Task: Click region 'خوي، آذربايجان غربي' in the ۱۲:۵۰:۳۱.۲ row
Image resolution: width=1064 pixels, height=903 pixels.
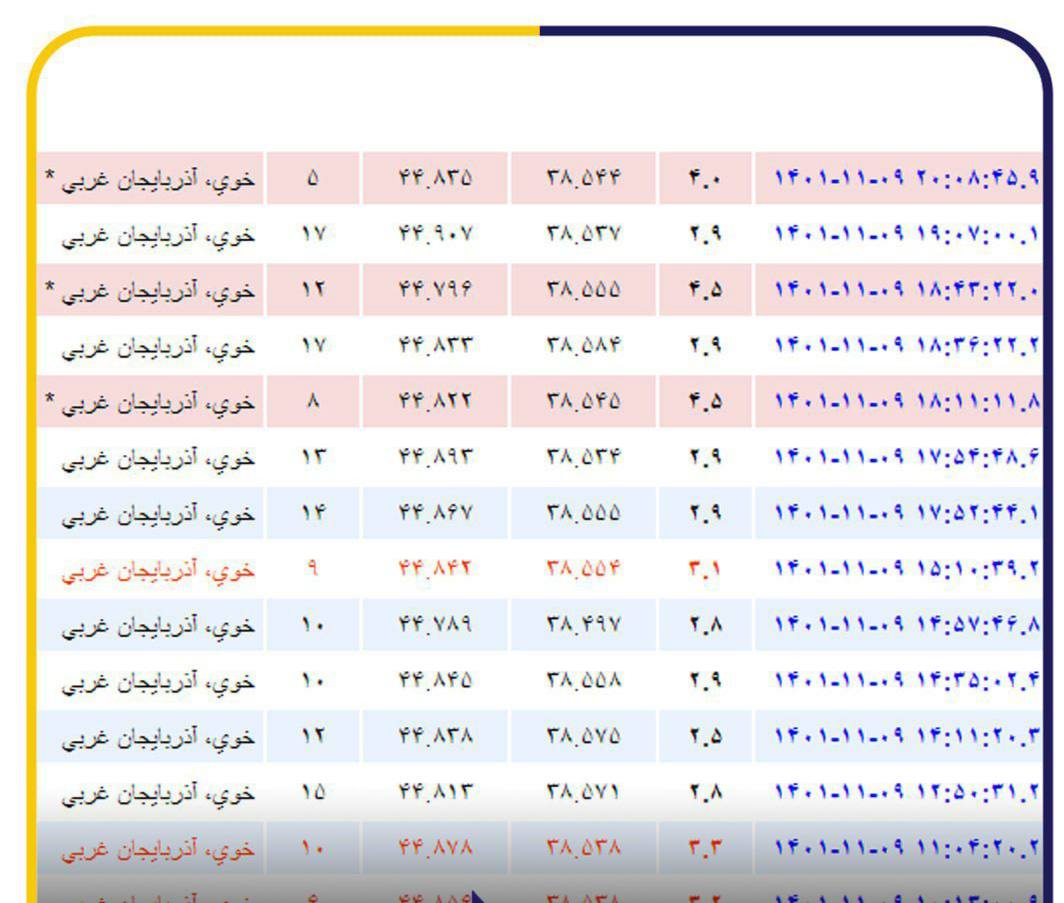Action: tap(158, 794)
